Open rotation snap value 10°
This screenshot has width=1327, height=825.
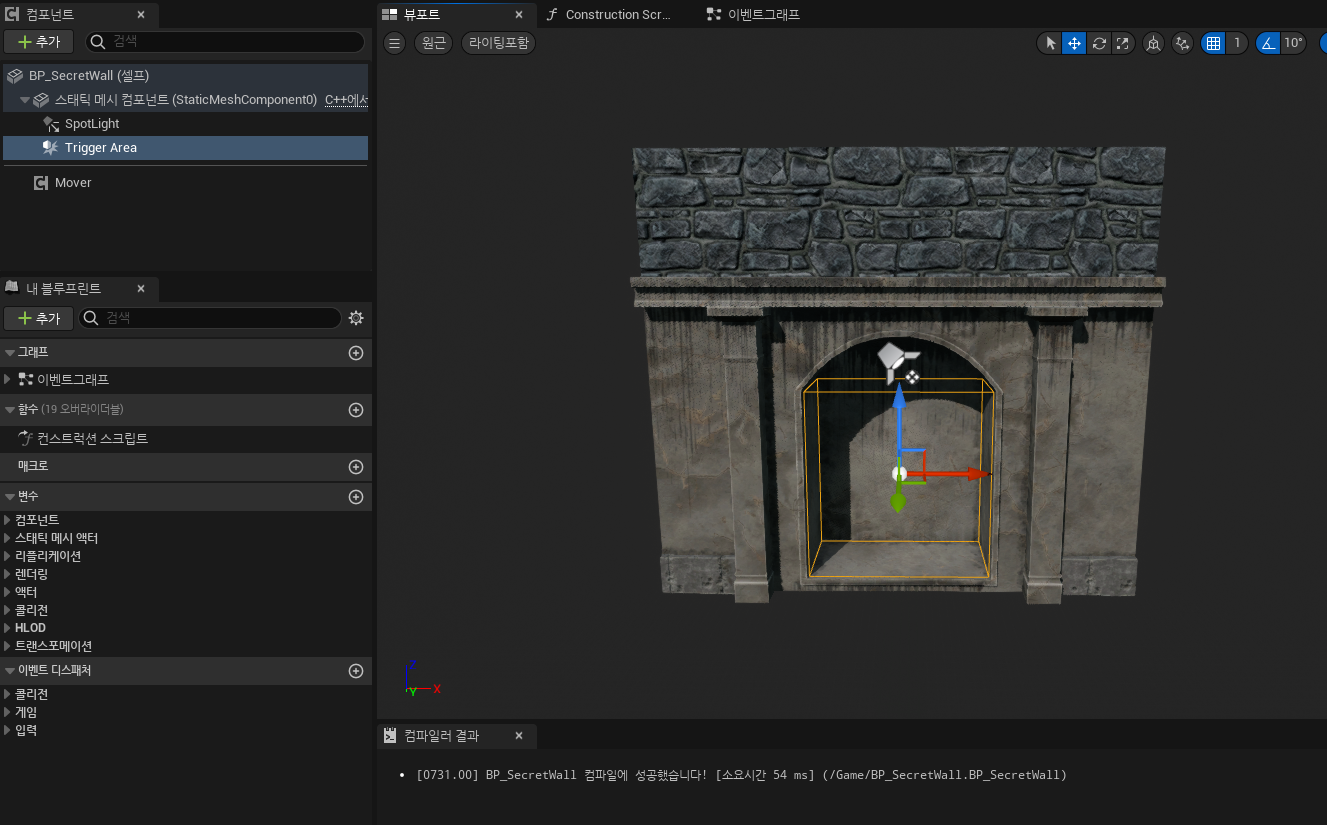tap(1294, 43)
